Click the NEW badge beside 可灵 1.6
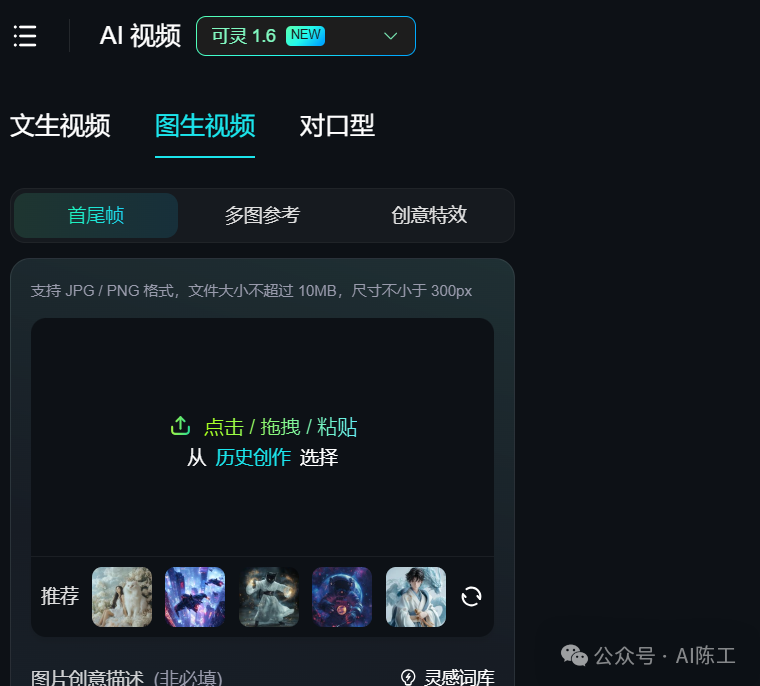Screen dimensions: 760x686 [305, 35]
